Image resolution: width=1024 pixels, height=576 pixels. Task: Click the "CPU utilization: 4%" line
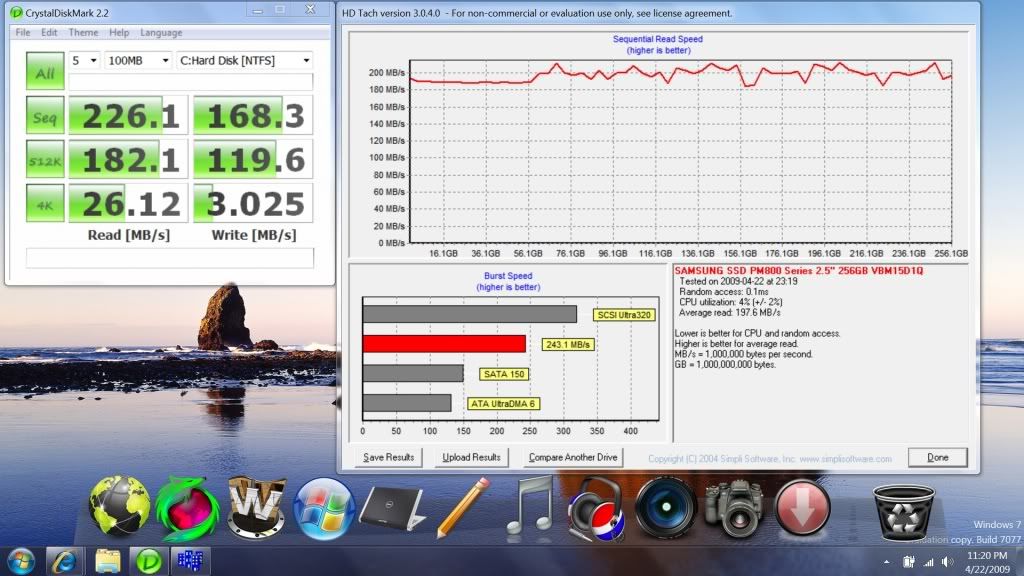coord(731,302)
